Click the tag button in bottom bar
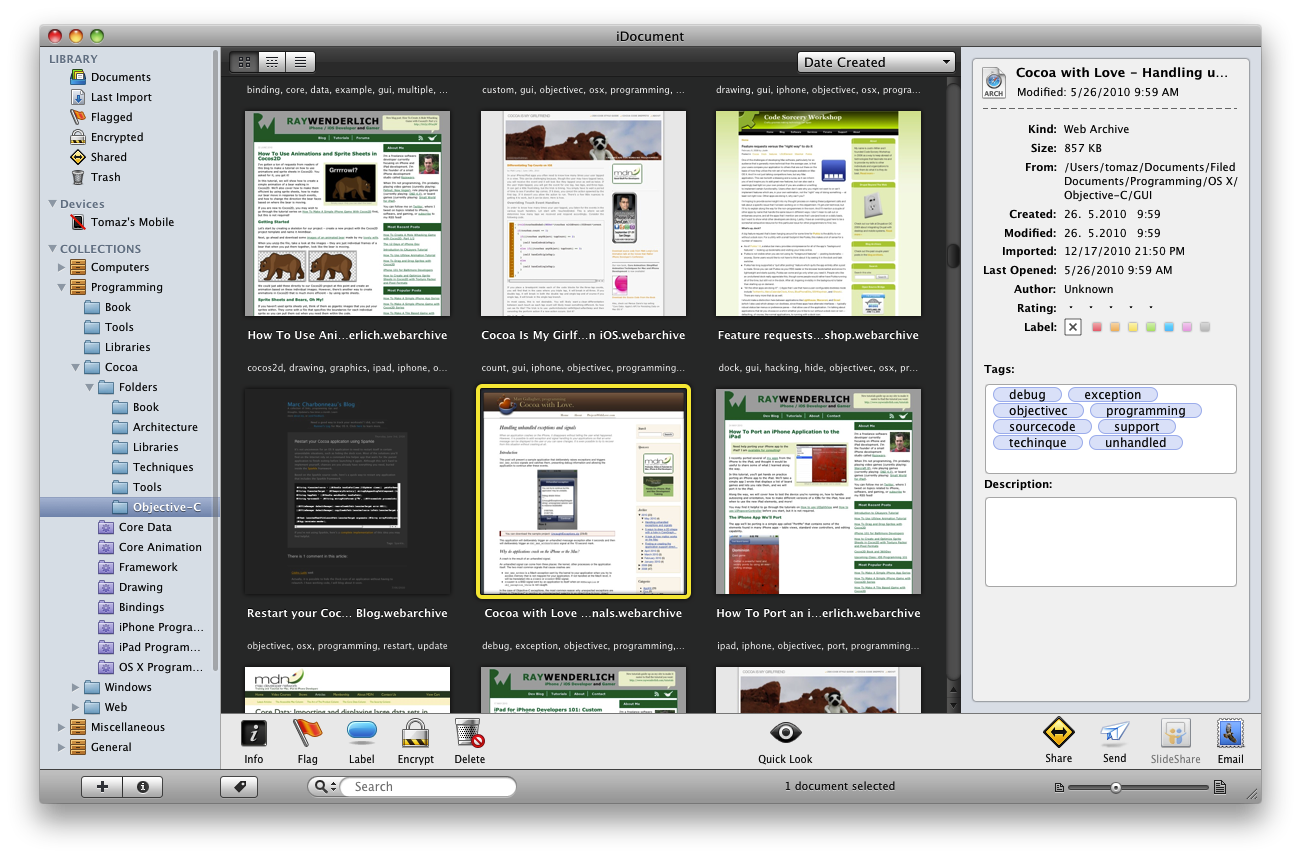 pyautogui.click(x=239, y=787)
